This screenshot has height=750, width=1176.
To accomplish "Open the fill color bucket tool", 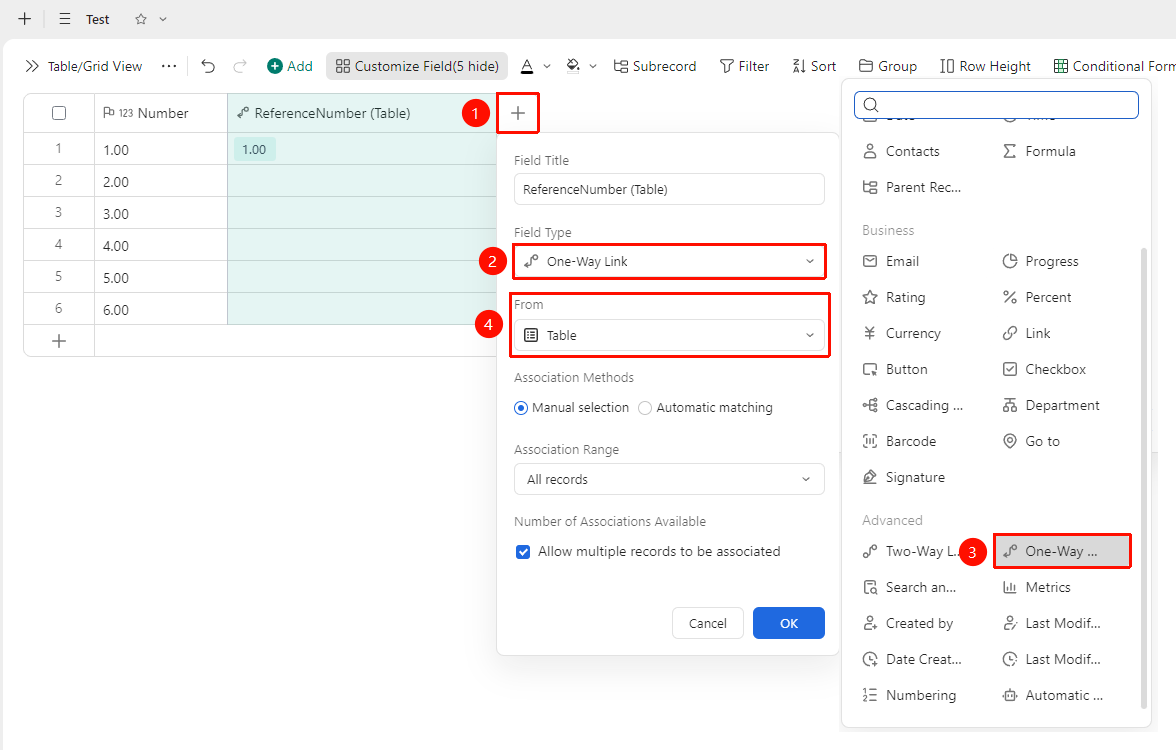I will pos(573,66).
